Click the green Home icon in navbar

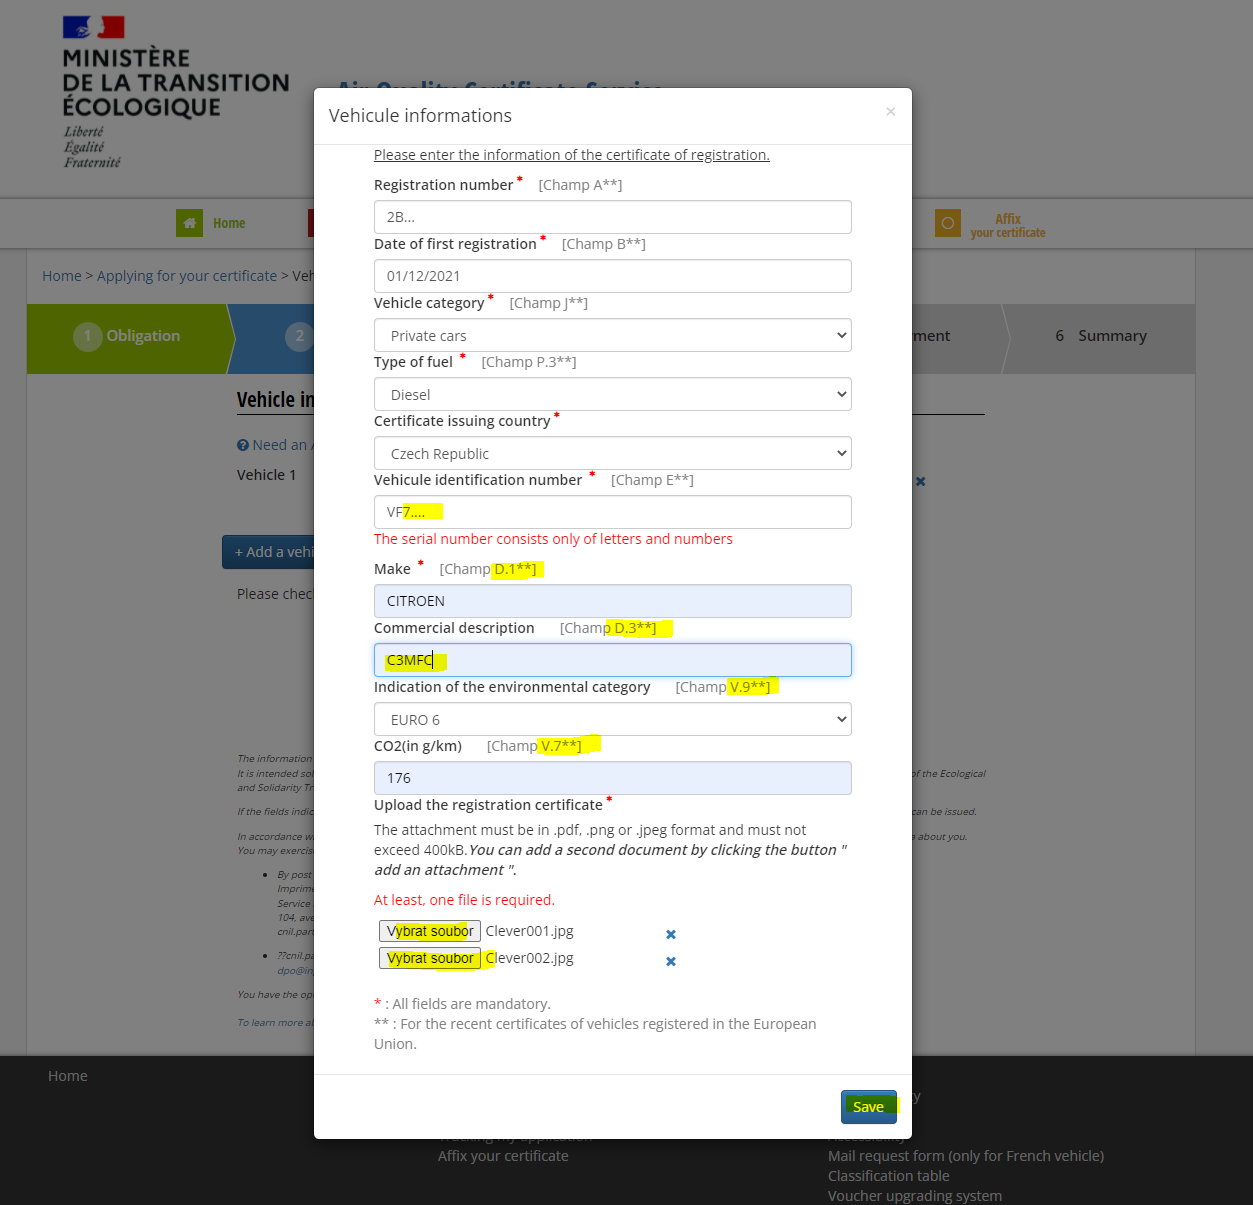(x=189, y=223)
